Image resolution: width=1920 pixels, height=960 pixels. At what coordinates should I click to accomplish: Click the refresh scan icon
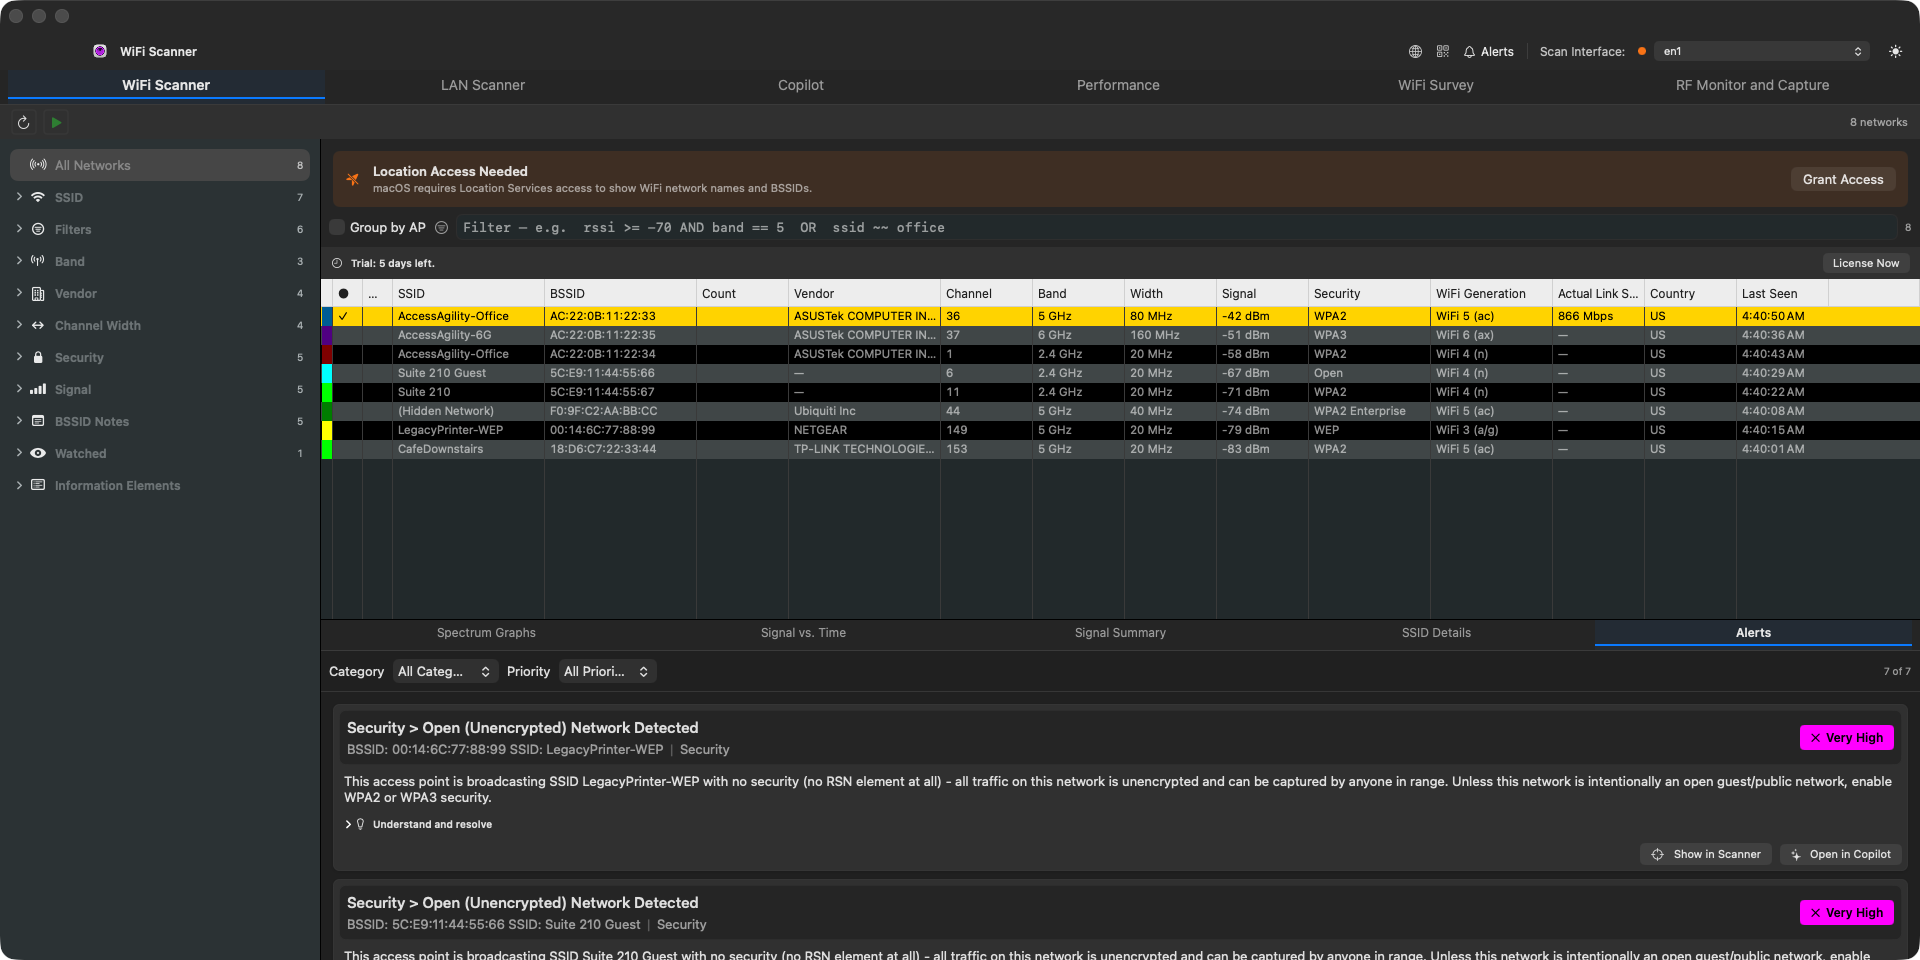(24, 122)
